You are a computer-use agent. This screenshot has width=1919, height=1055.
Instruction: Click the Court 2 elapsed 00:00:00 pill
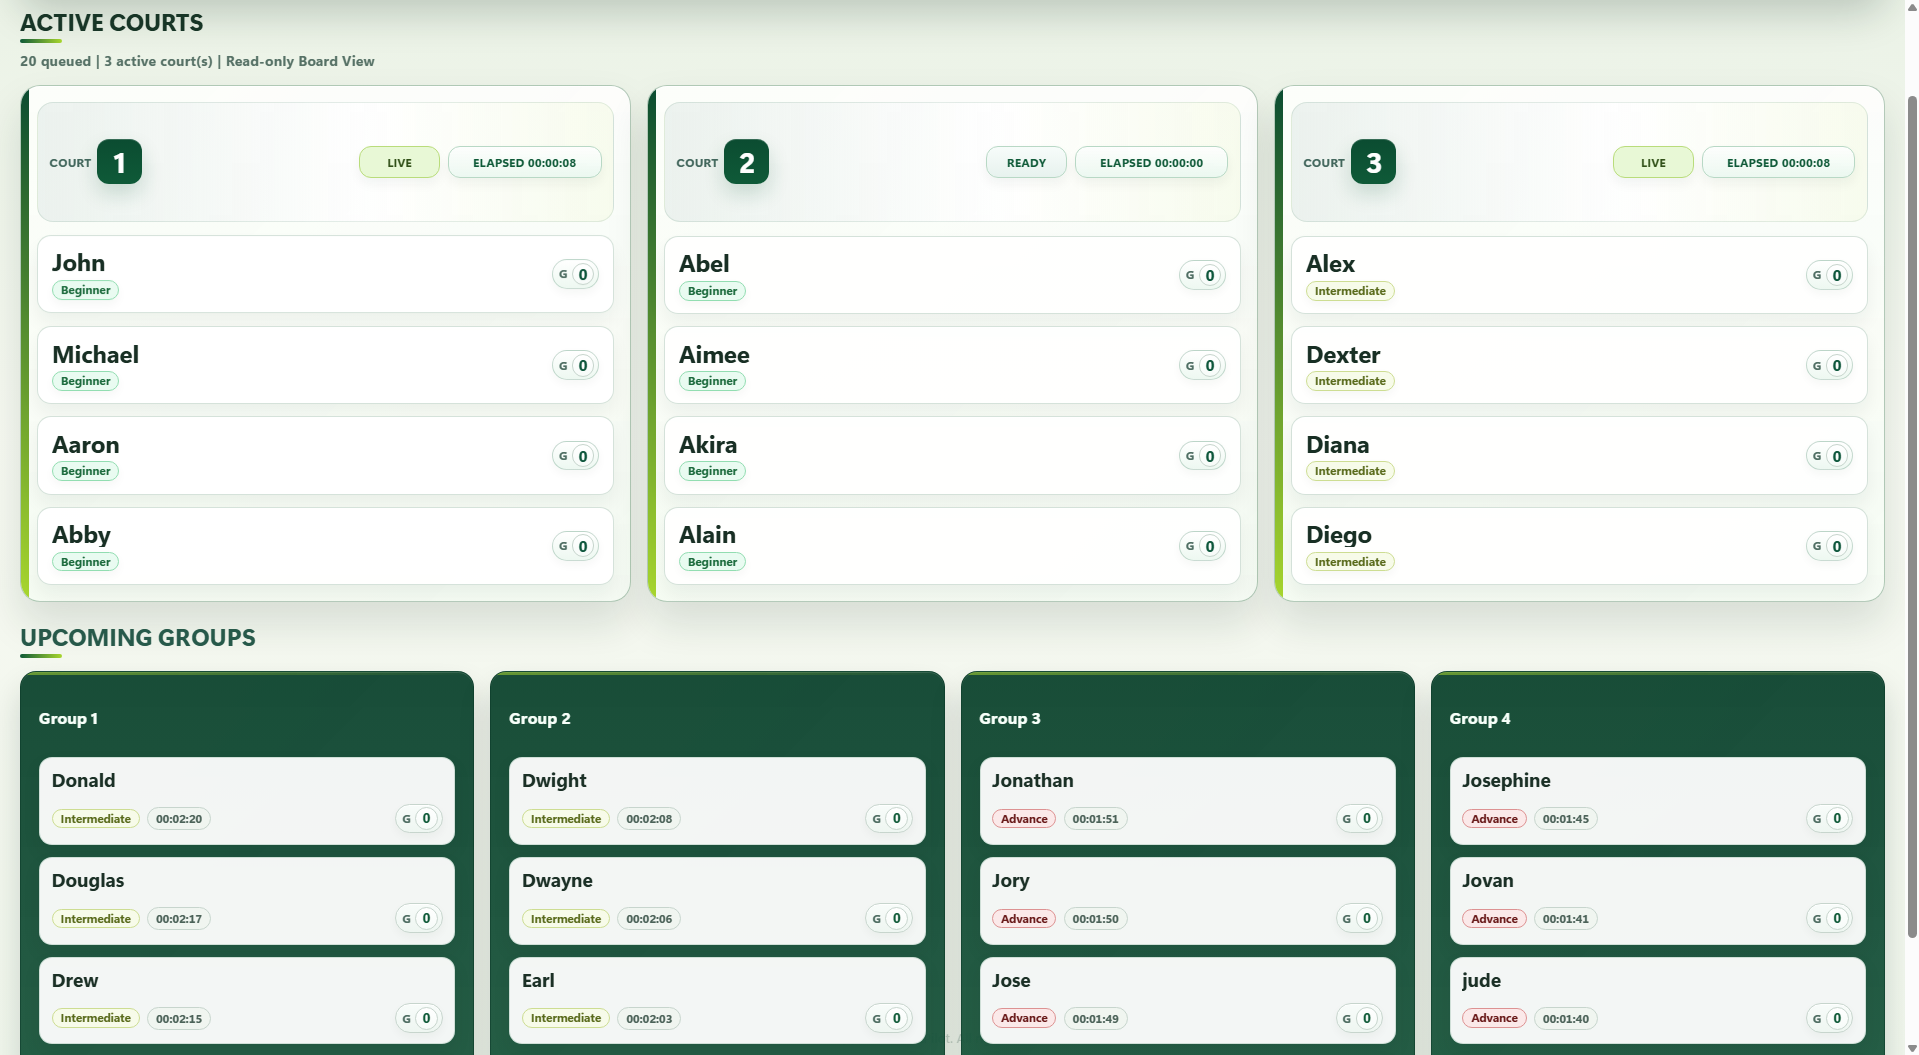[1151, 163]
